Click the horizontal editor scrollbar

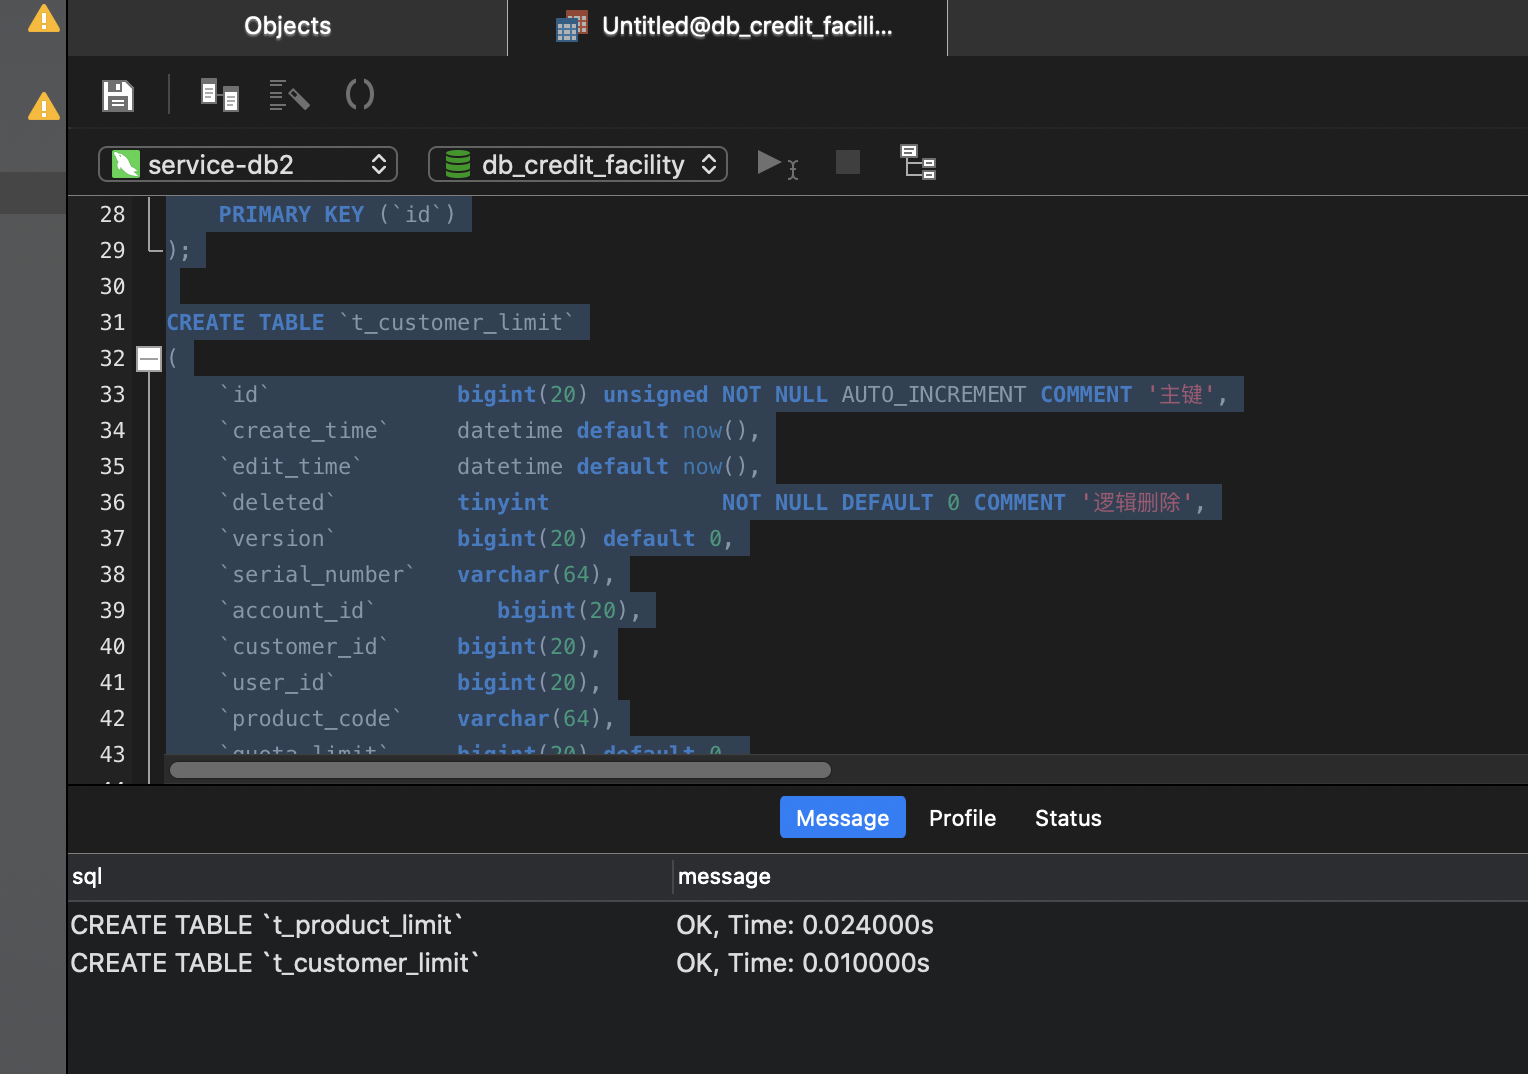501,770
